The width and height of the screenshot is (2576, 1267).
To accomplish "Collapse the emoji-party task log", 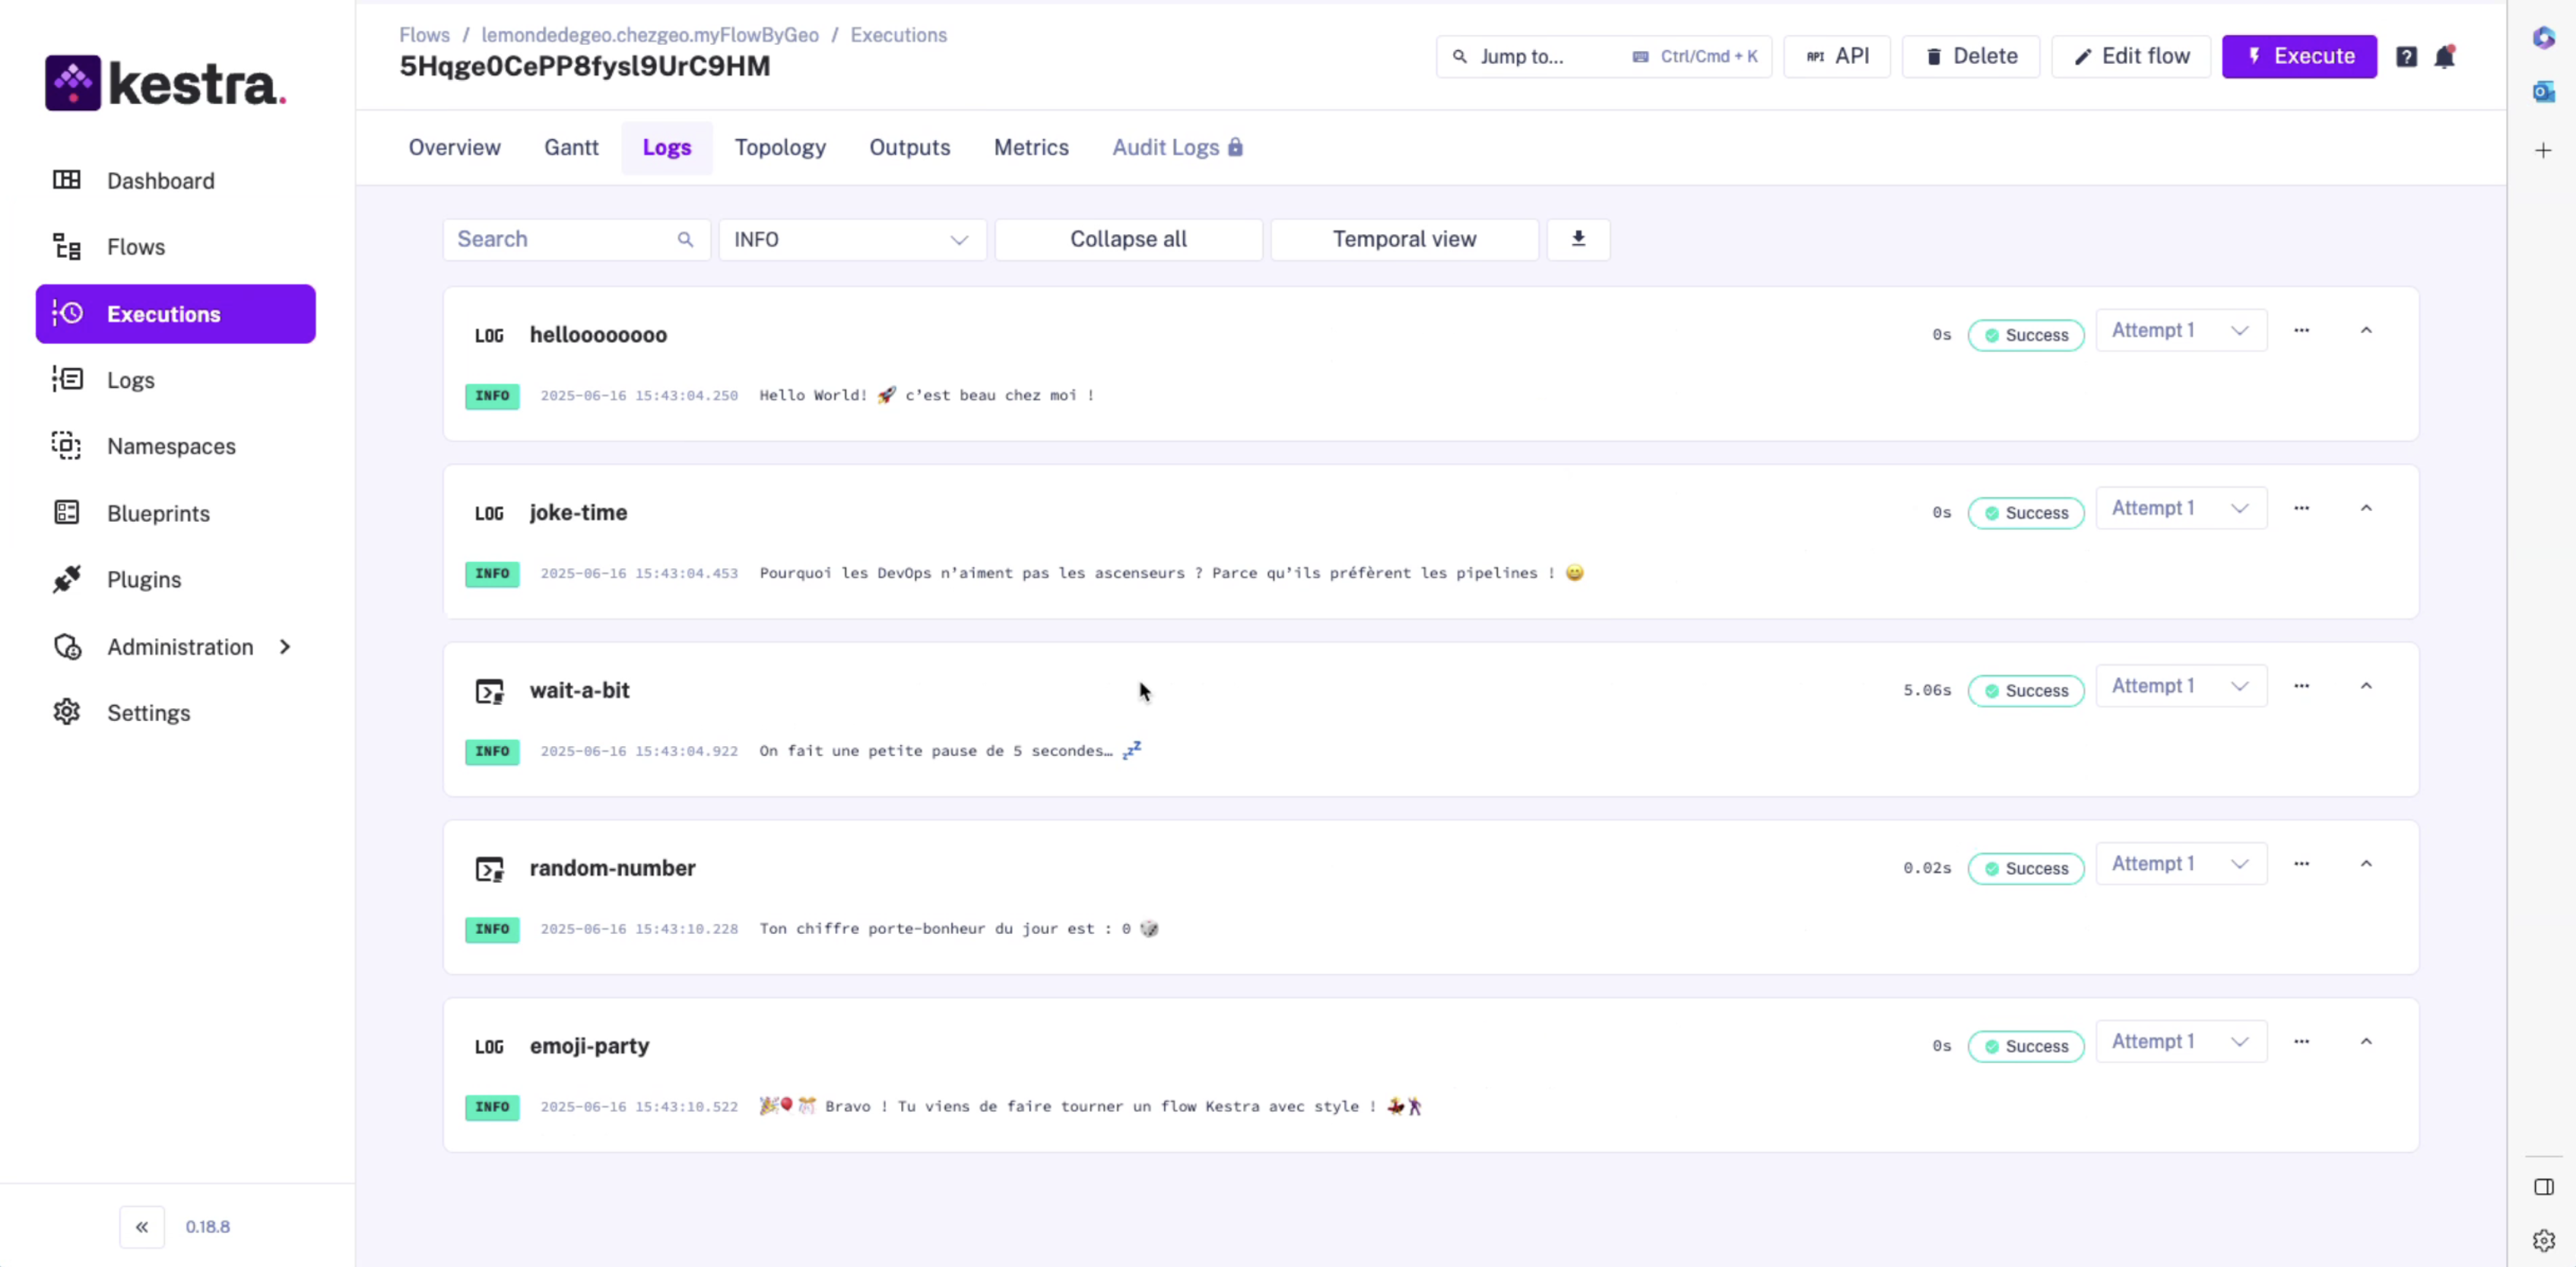I will pyautogui.click(x=2366, y=1042).
